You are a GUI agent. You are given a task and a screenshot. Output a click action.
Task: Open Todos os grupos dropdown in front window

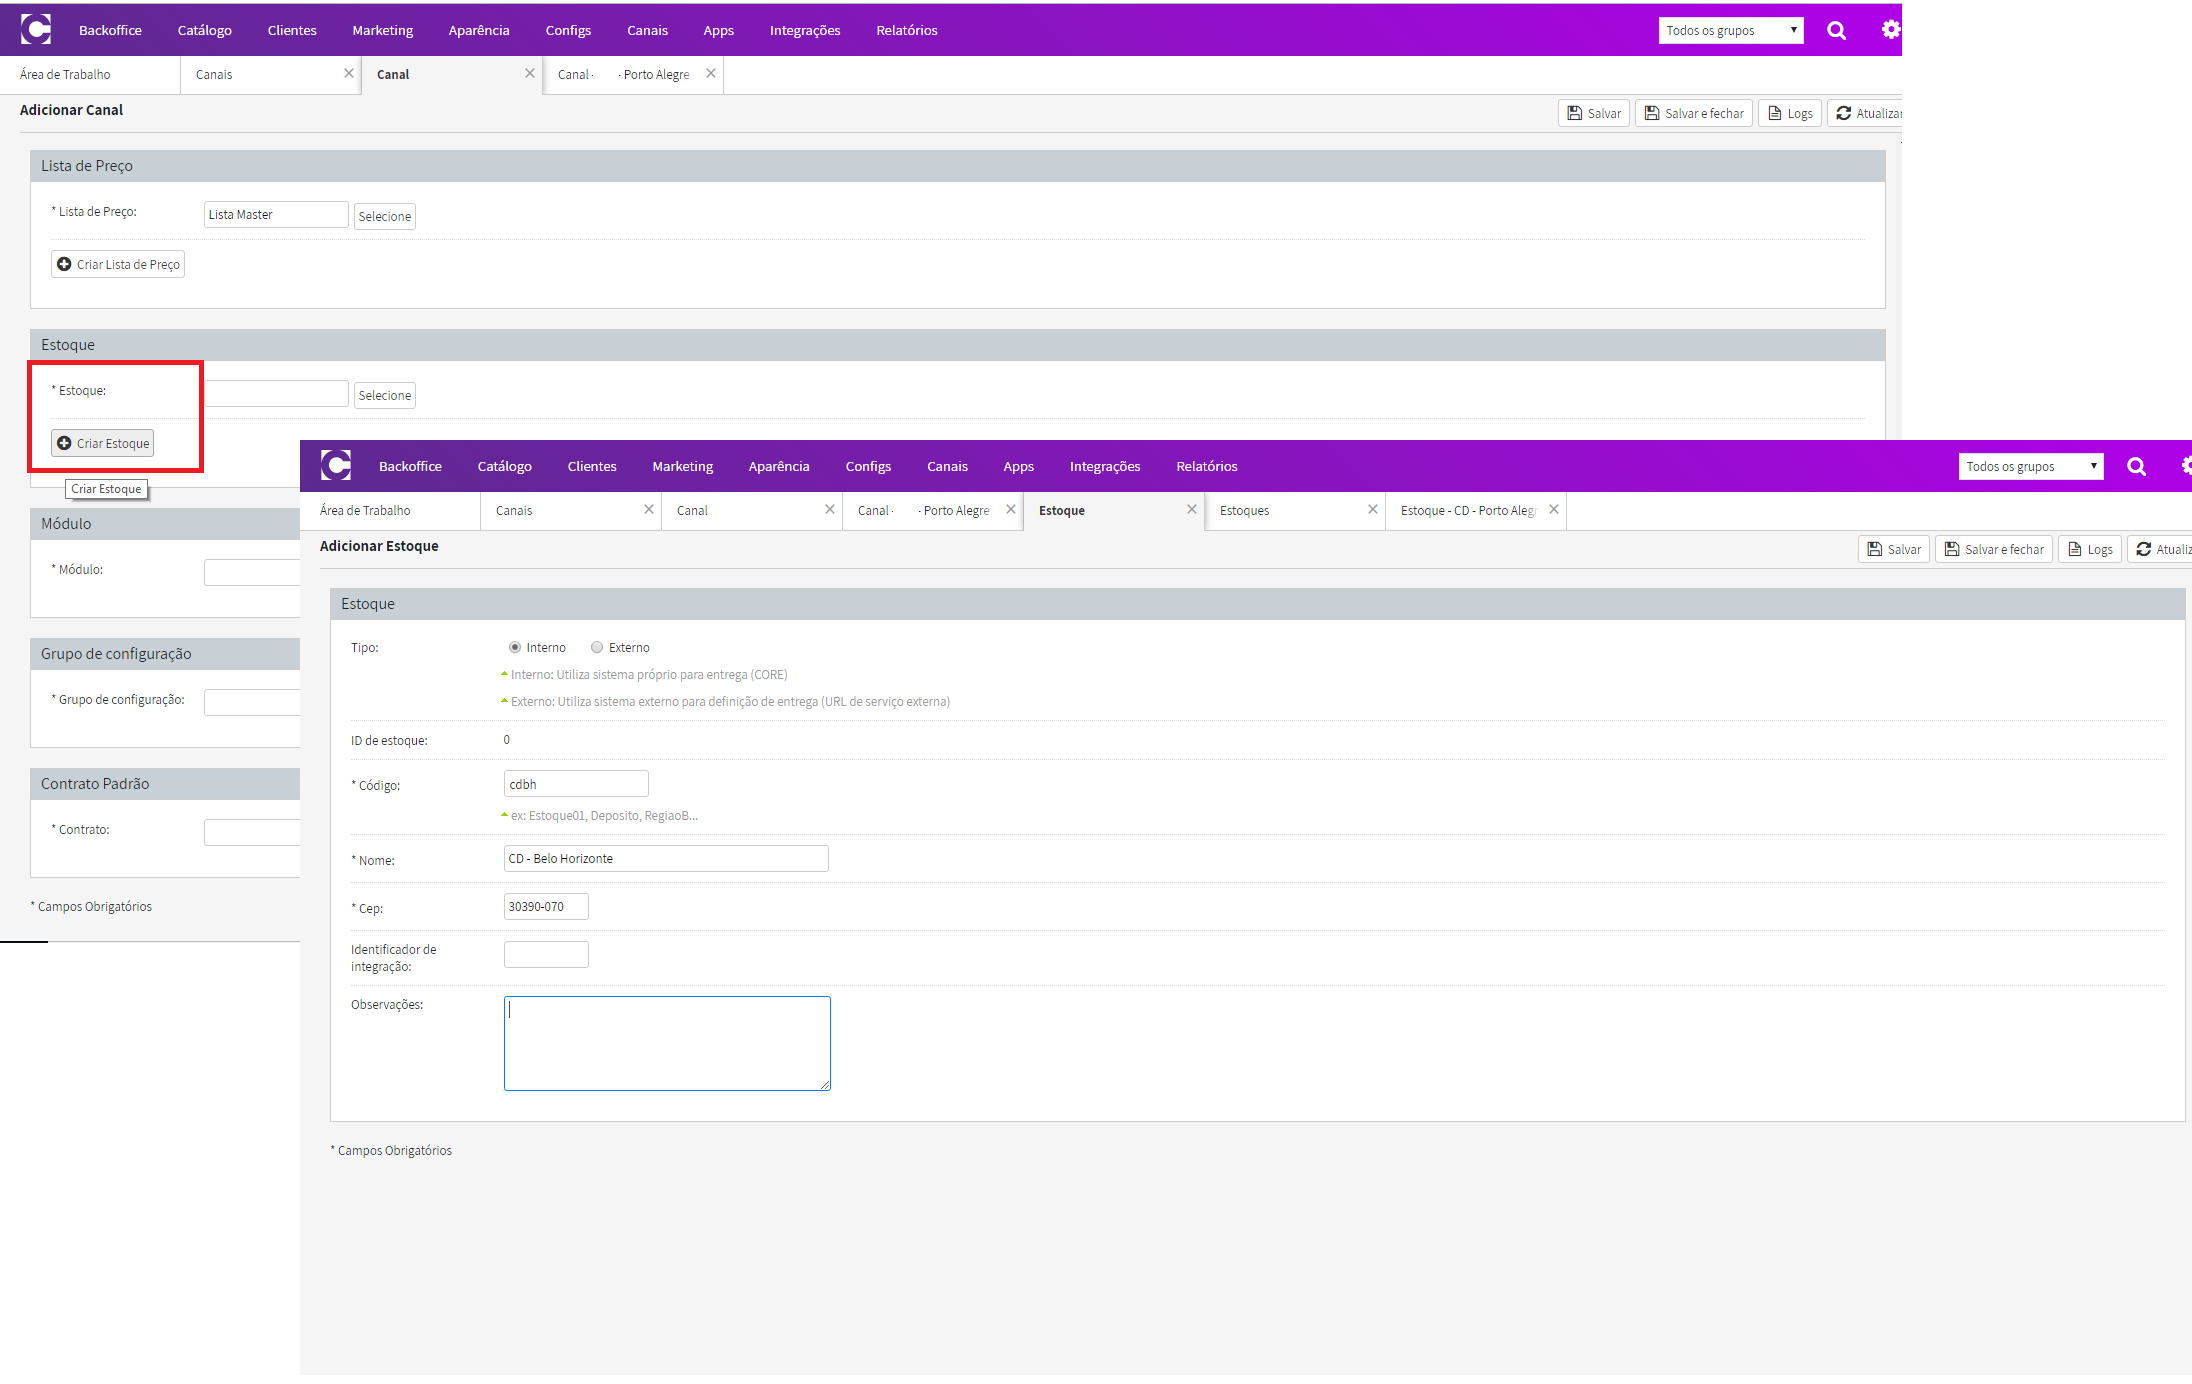click(x=2031, y=466)
